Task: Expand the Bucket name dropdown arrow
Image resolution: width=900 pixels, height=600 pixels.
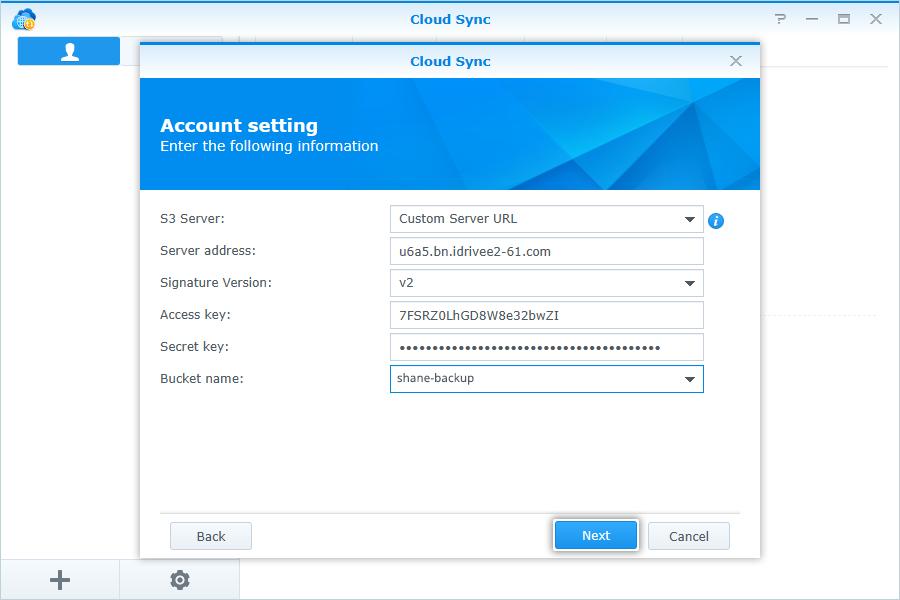Action: point(689,379)
